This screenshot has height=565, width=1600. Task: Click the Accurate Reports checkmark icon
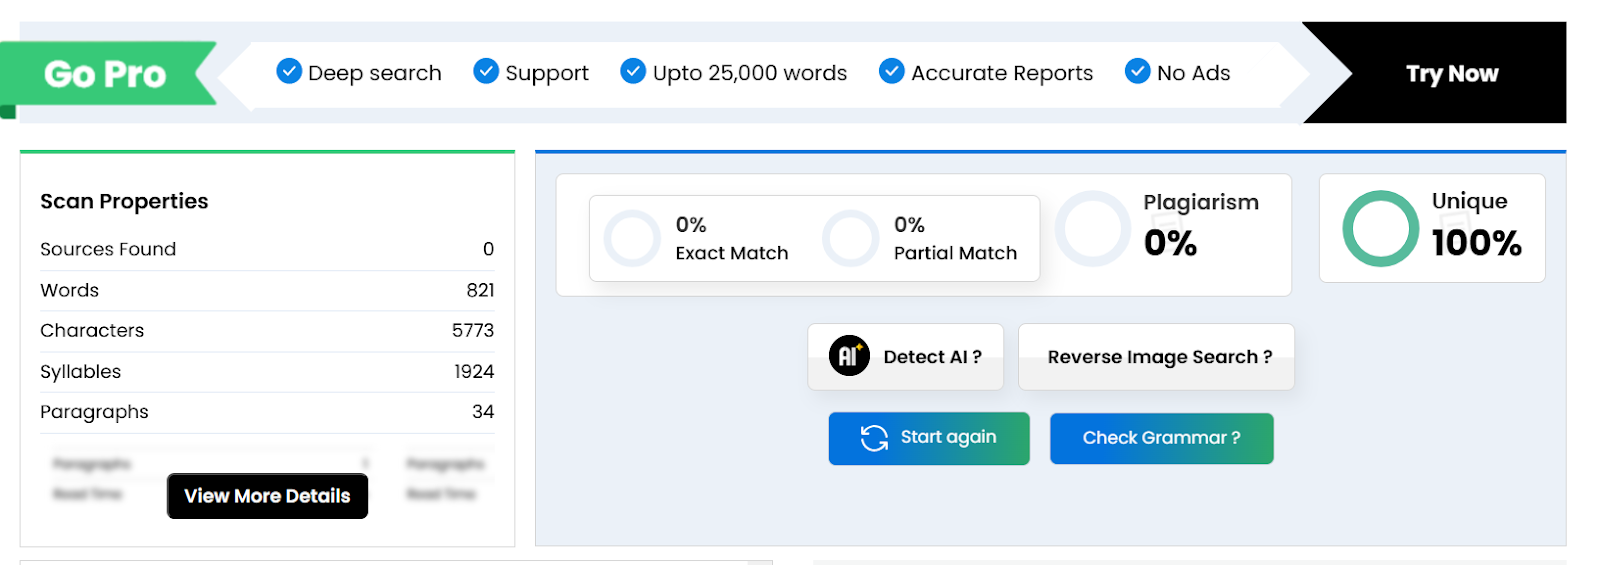(891, 71)
